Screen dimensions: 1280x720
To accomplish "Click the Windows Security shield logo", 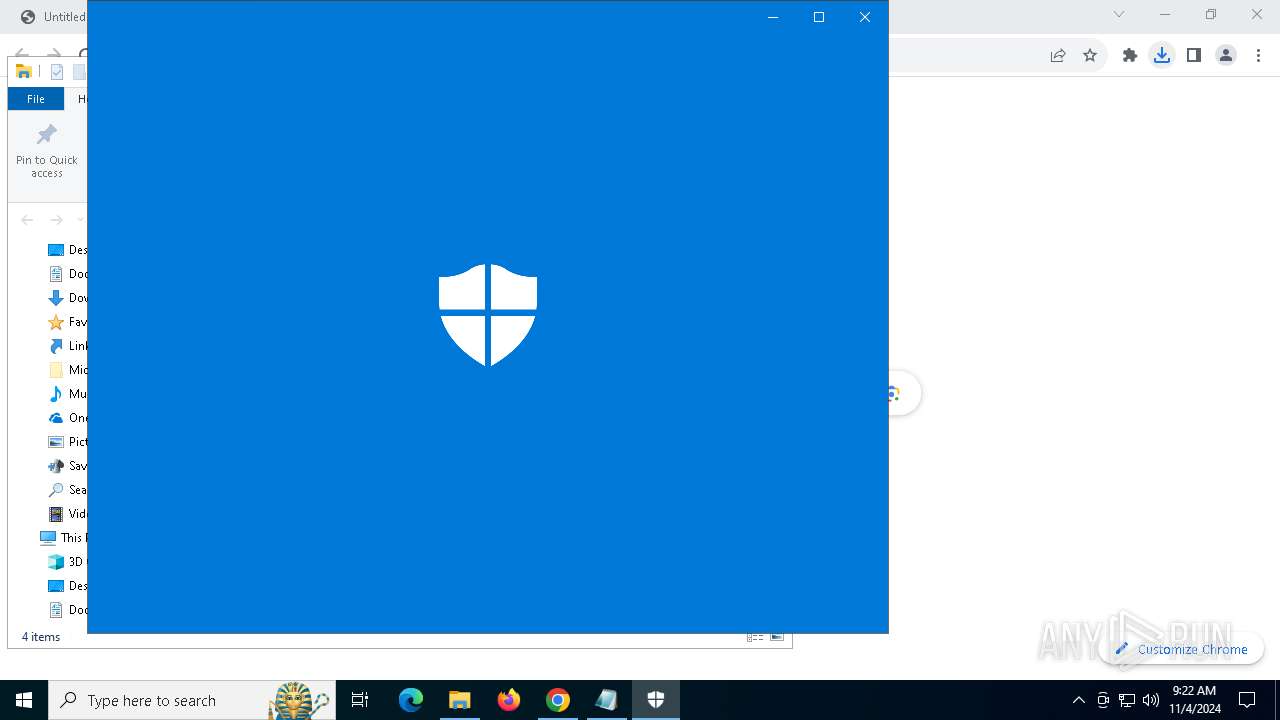I will tap(488, 315).
